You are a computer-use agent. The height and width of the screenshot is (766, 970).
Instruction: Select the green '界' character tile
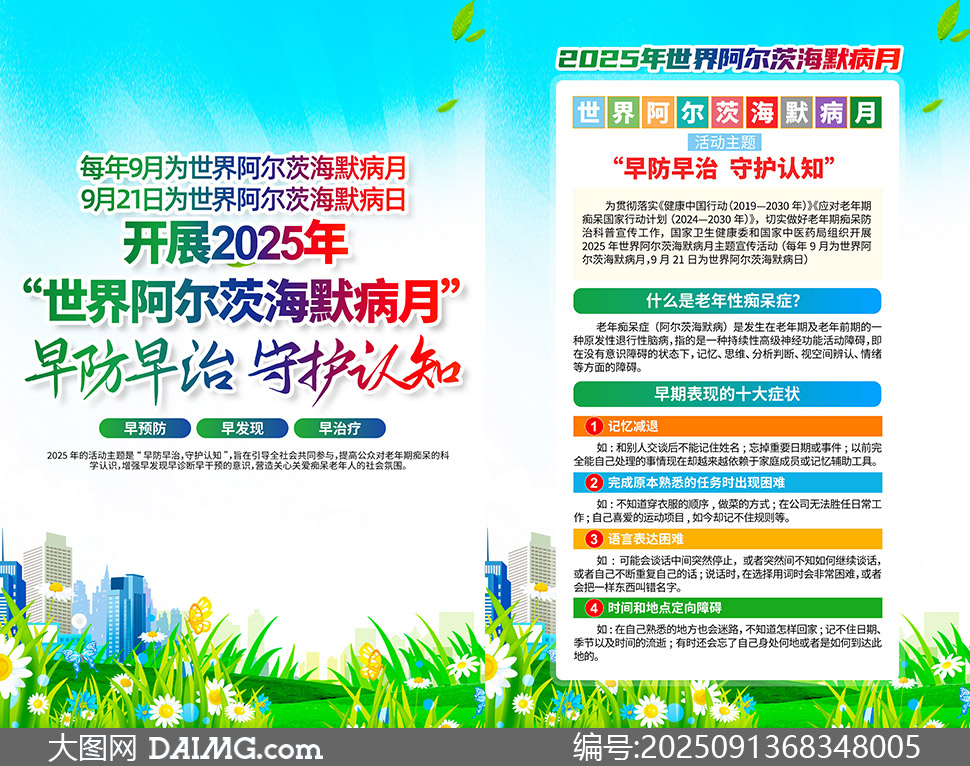pos(623,113)
